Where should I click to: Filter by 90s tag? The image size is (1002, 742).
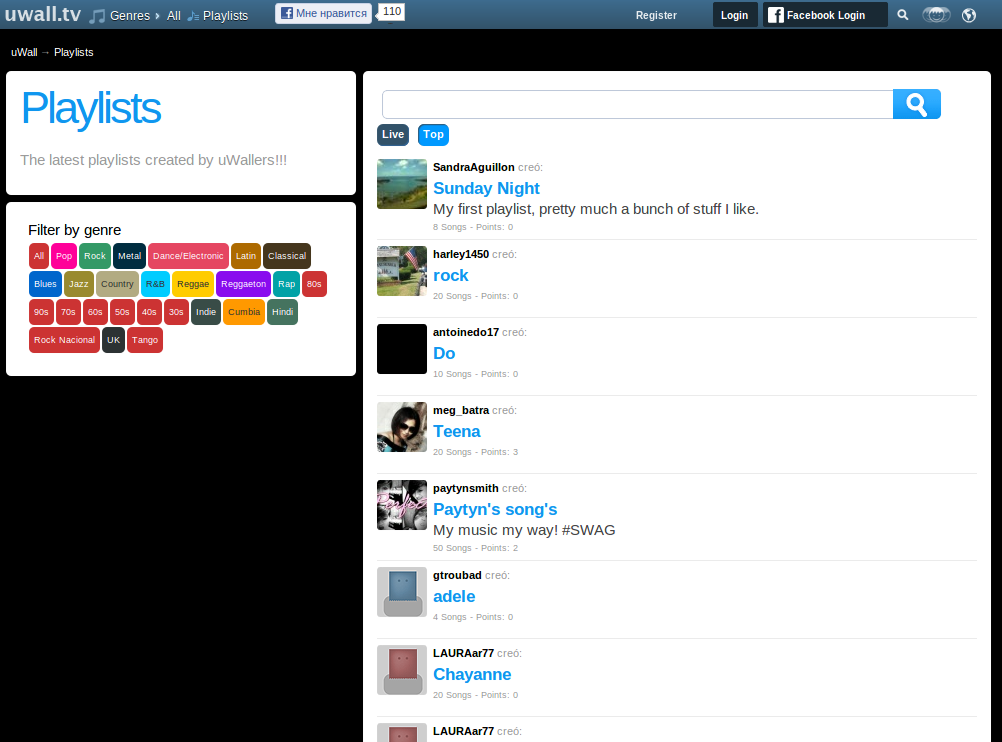pyautogui.click(x=42, y=312)
